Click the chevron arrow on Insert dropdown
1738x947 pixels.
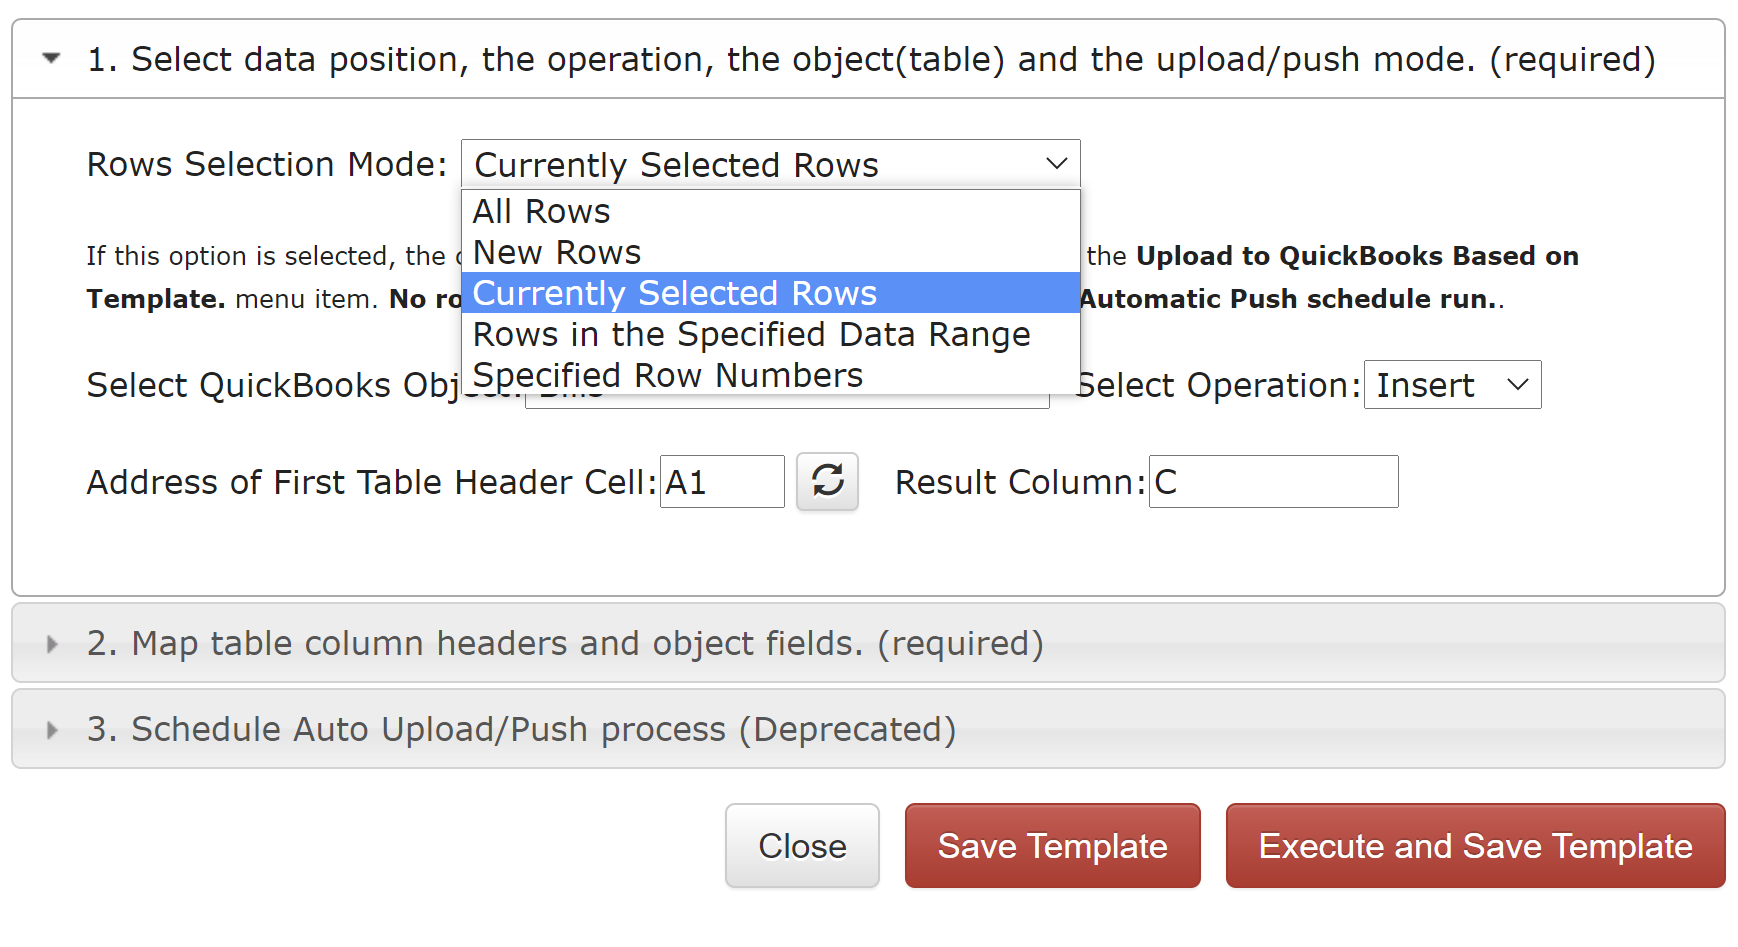click(1517, 385)
